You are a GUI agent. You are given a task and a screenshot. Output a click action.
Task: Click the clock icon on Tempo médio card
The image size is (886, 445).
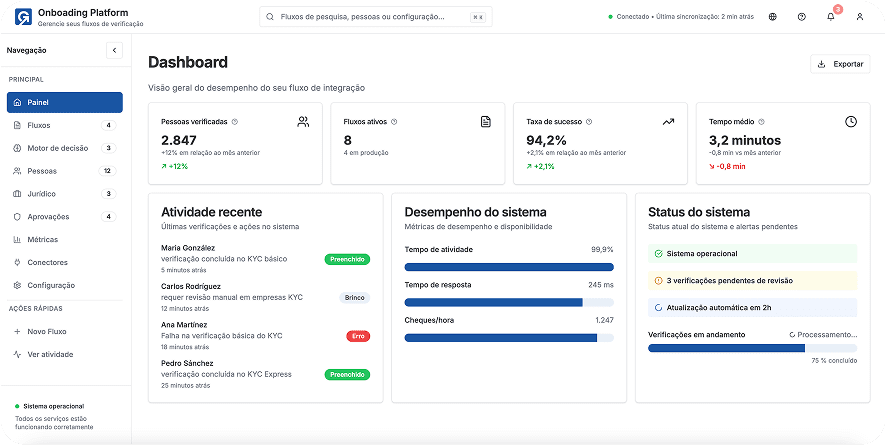tap(851, 122)
